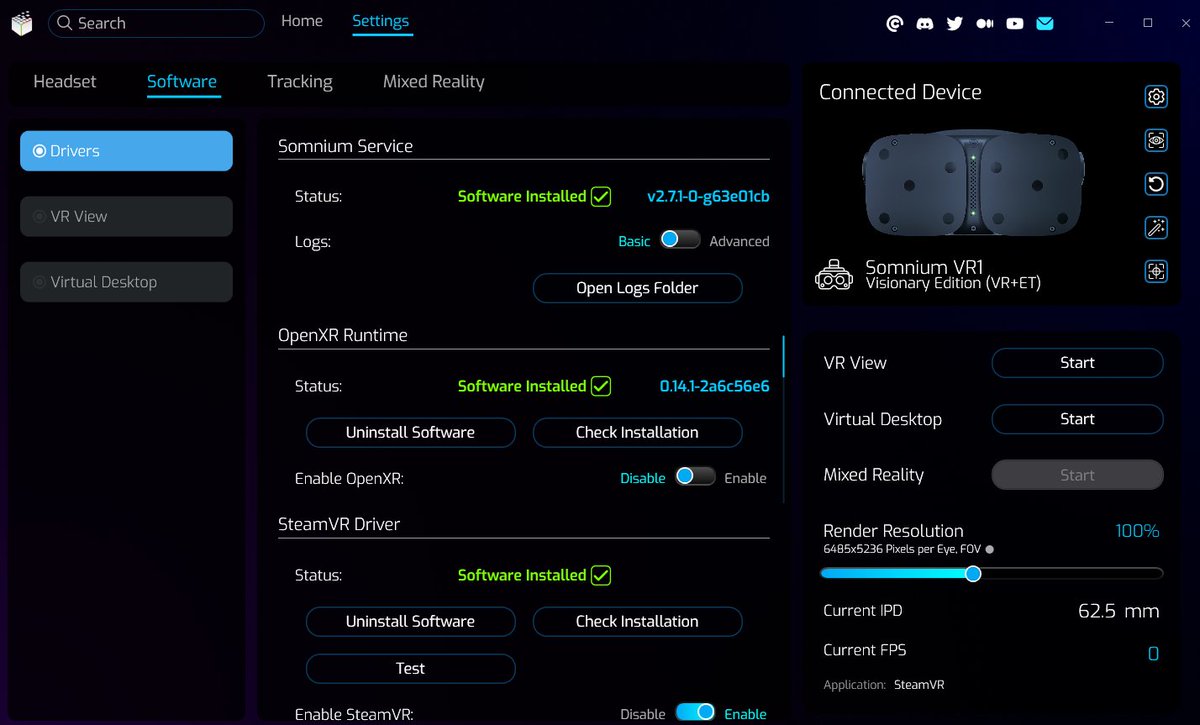1200x725 pixels.
Task: Open the website at-sign social icon
Action: (x=896, y=23)
